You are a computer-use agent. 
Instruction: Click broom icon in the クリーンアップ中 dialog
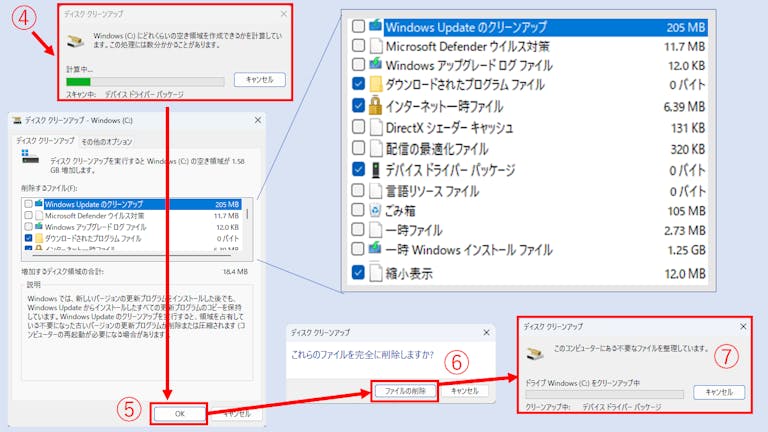(535, 353)
